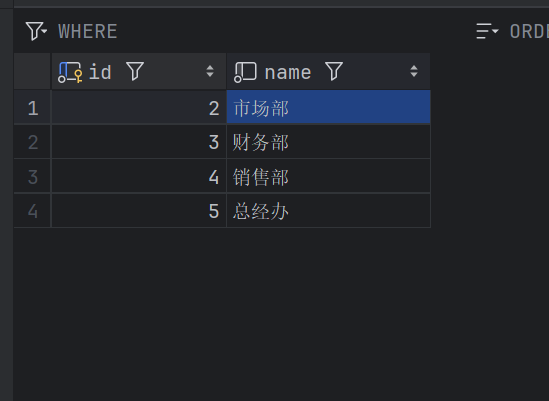Open the filter funnel for id column
The width and height of the screenshot is (549, 401).
[135, 71]
